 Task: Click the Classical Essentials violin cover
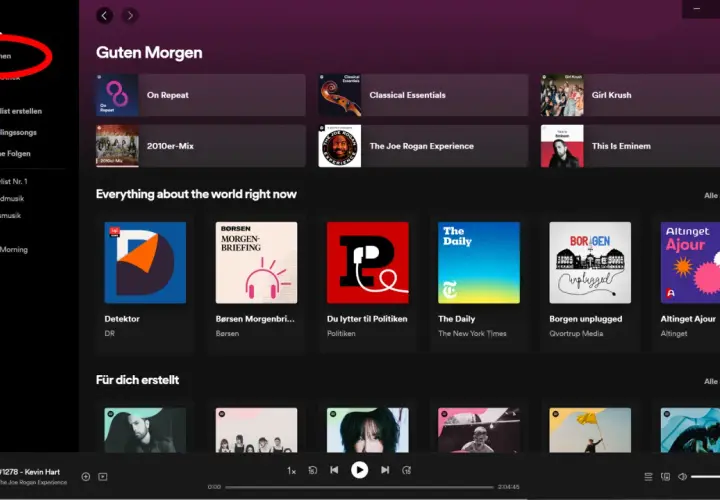(340, 95)
